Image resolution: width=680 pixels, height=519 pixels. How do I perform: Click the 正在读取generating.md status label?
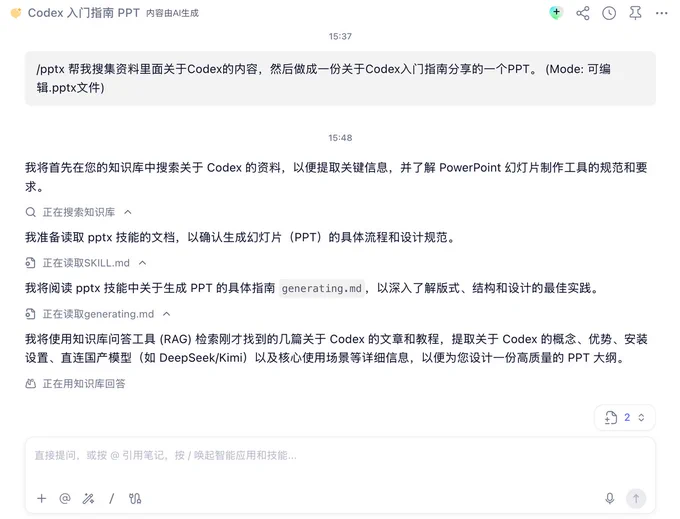(x=98, y=314)
